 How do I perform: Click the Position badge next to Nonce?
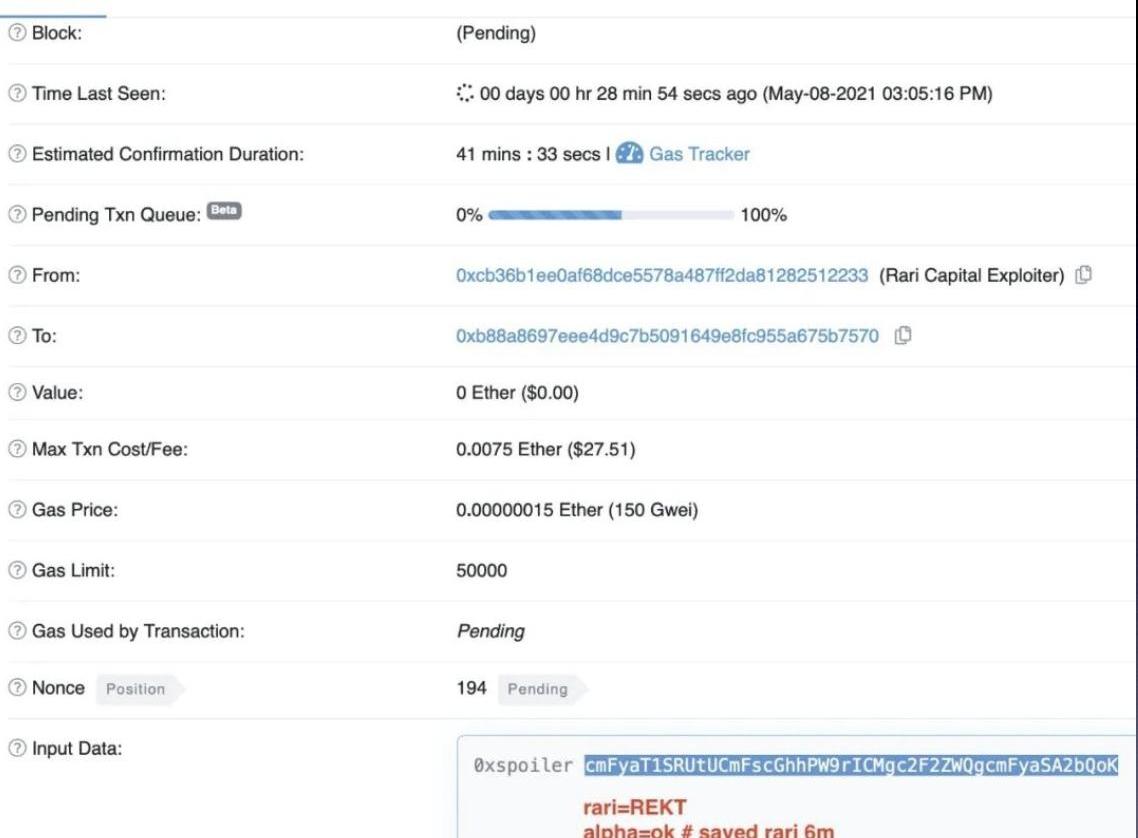pos(138,689)
